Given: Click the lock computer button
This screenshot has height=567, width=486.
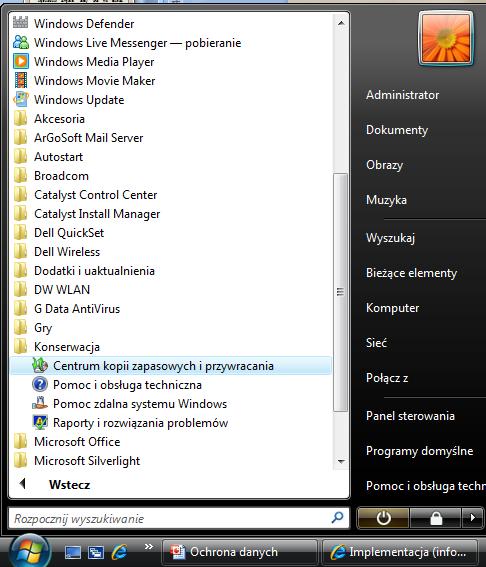Looking at the screenshot, I should click(436, 518).
